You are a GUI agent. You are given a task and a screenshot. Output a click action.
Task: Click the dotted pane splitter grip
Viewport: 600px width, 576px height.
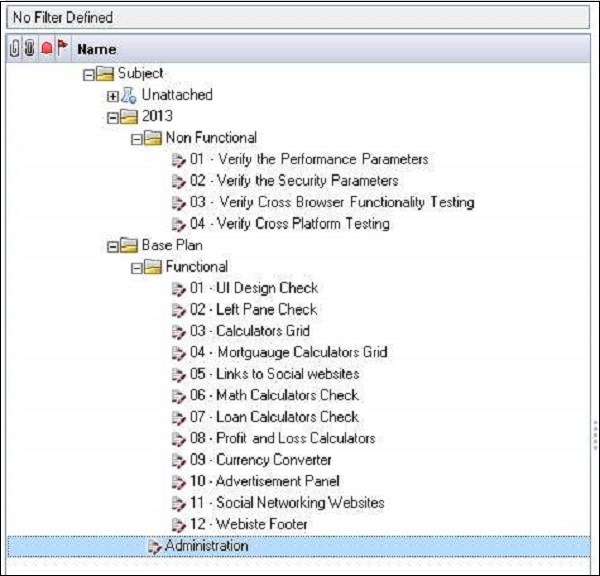[595, 435]
